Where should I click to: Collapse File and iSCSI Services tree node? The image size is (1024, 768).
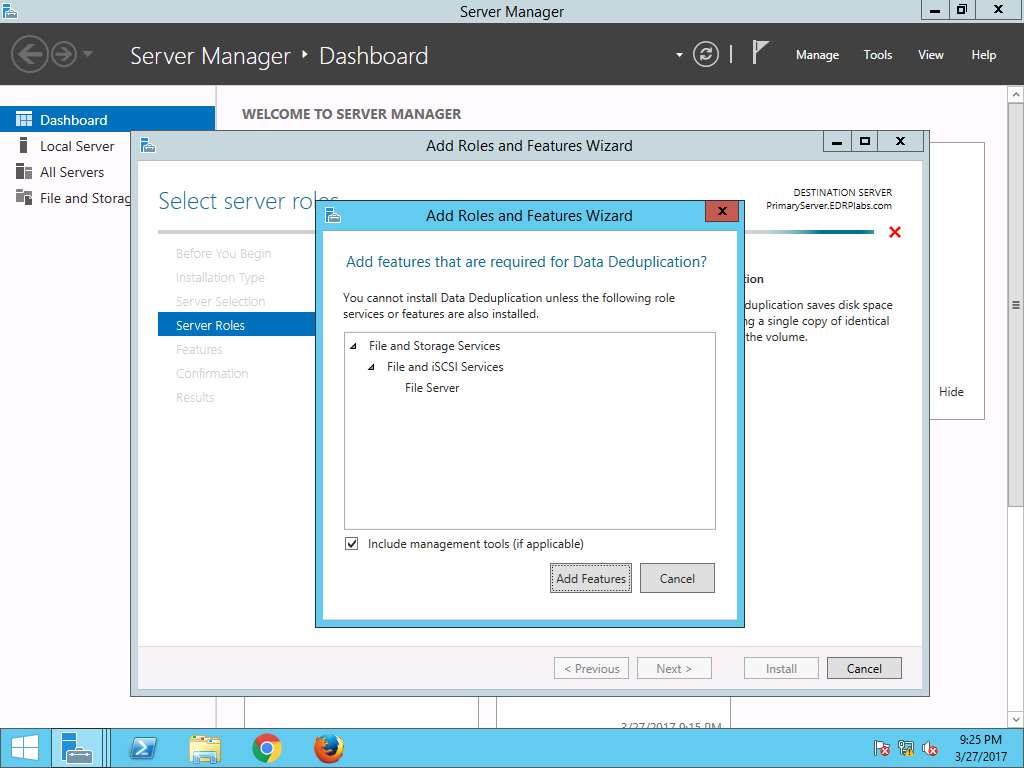tap(371, 367)
